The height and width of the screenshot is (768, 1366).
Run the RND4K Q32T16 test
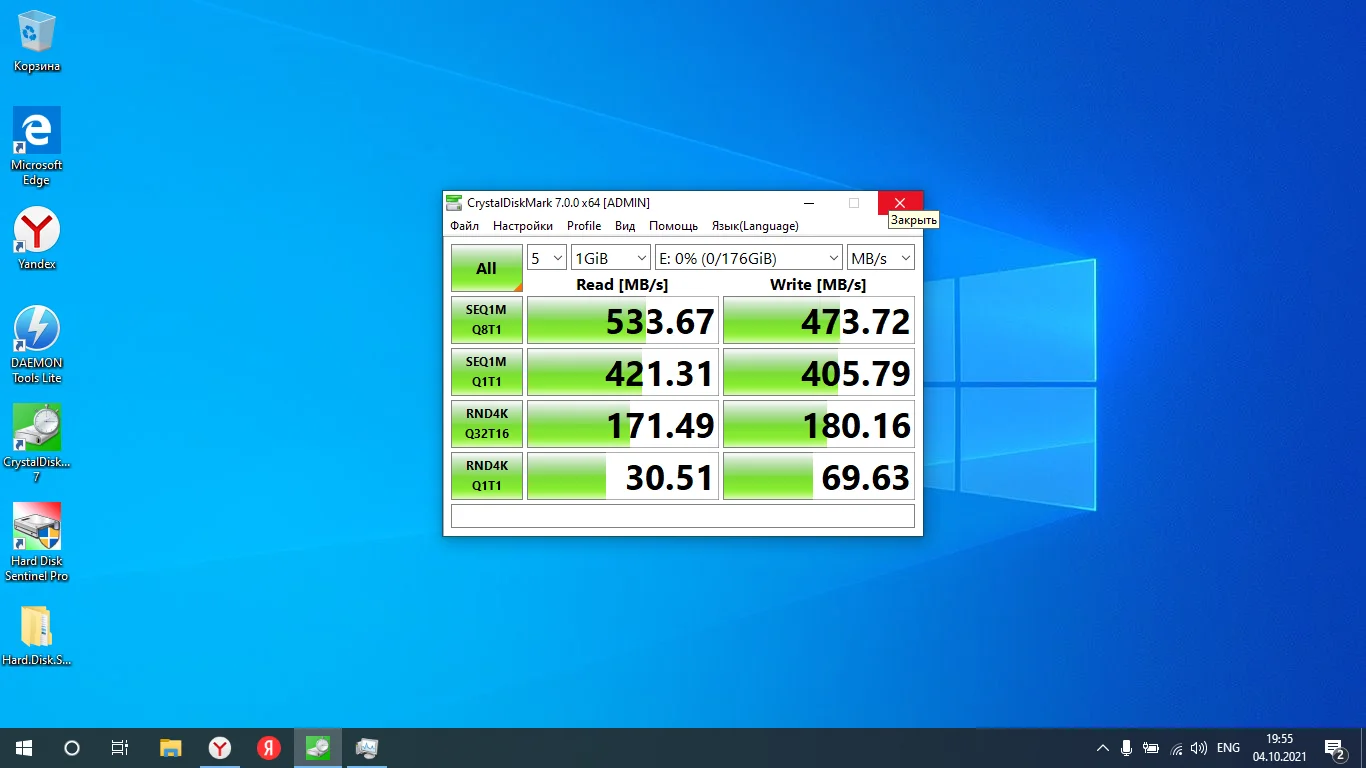(x=487, y=424)
